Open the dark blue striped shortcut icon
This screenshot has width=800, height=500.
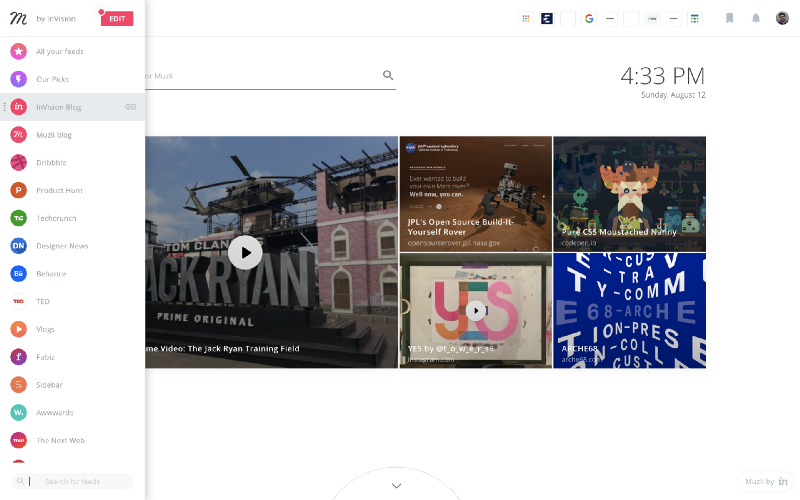pos(546,19)
